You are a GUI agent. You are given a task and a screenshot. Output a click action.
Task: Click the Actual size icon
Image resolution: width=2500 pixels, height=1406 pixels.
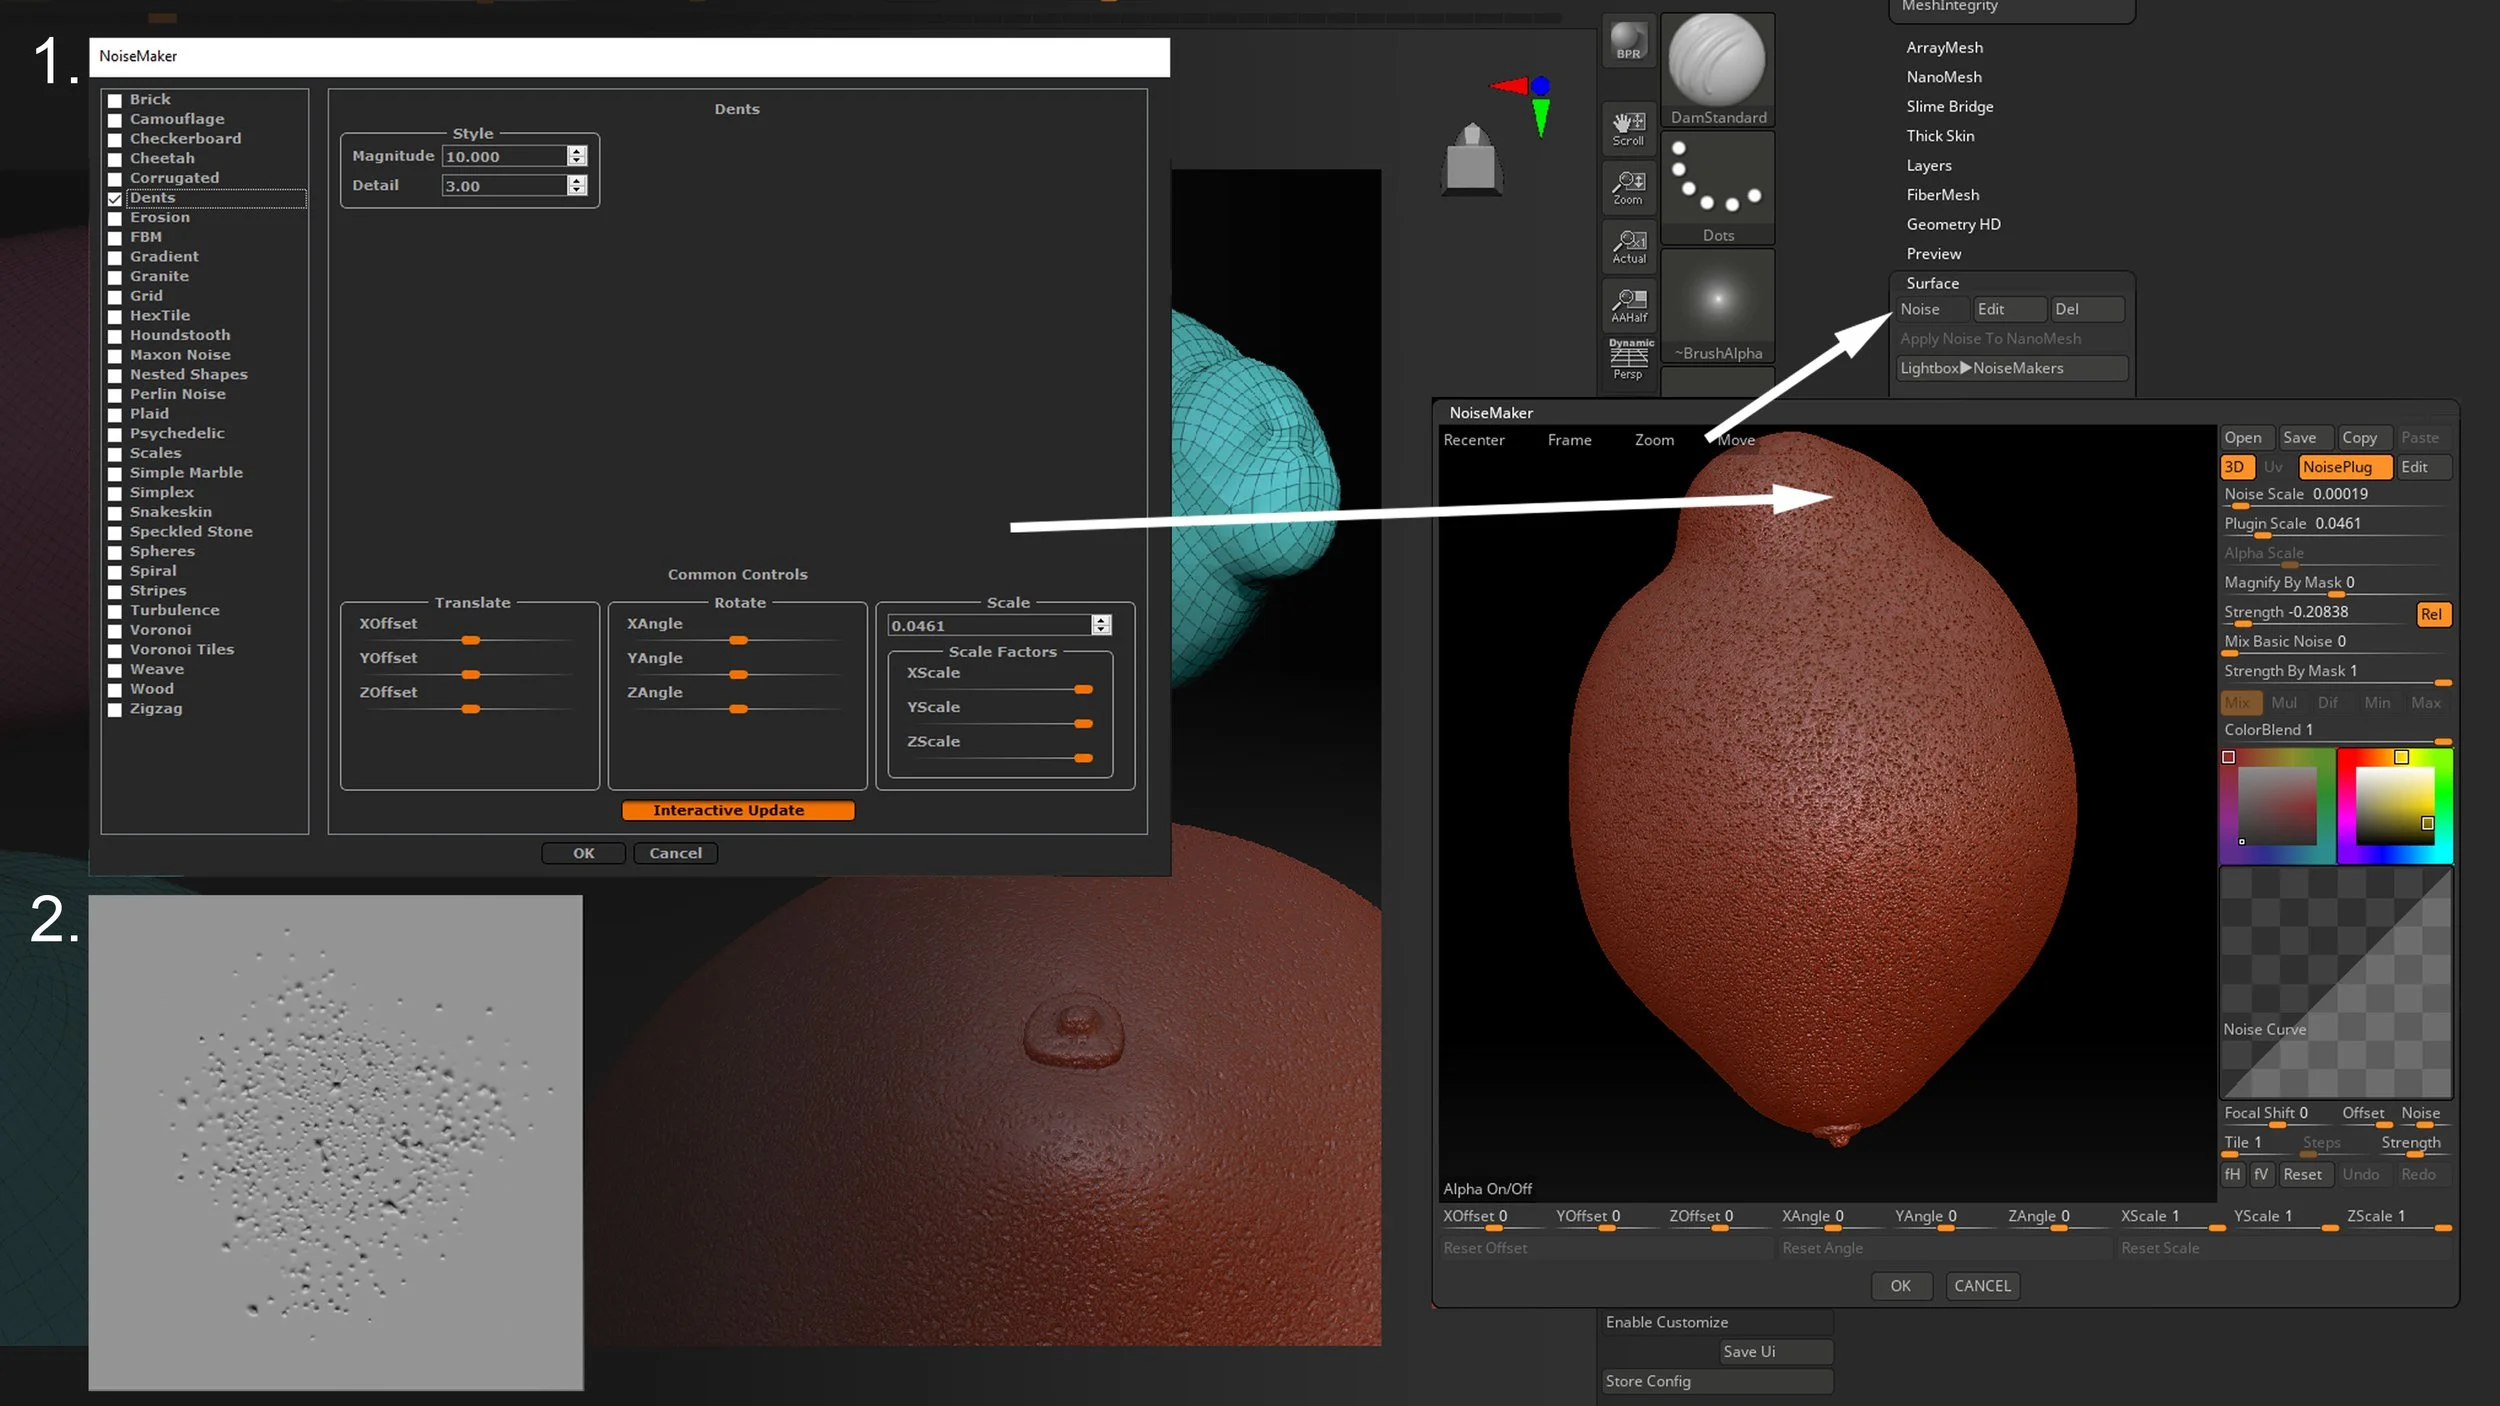(x=1628, y=246)
